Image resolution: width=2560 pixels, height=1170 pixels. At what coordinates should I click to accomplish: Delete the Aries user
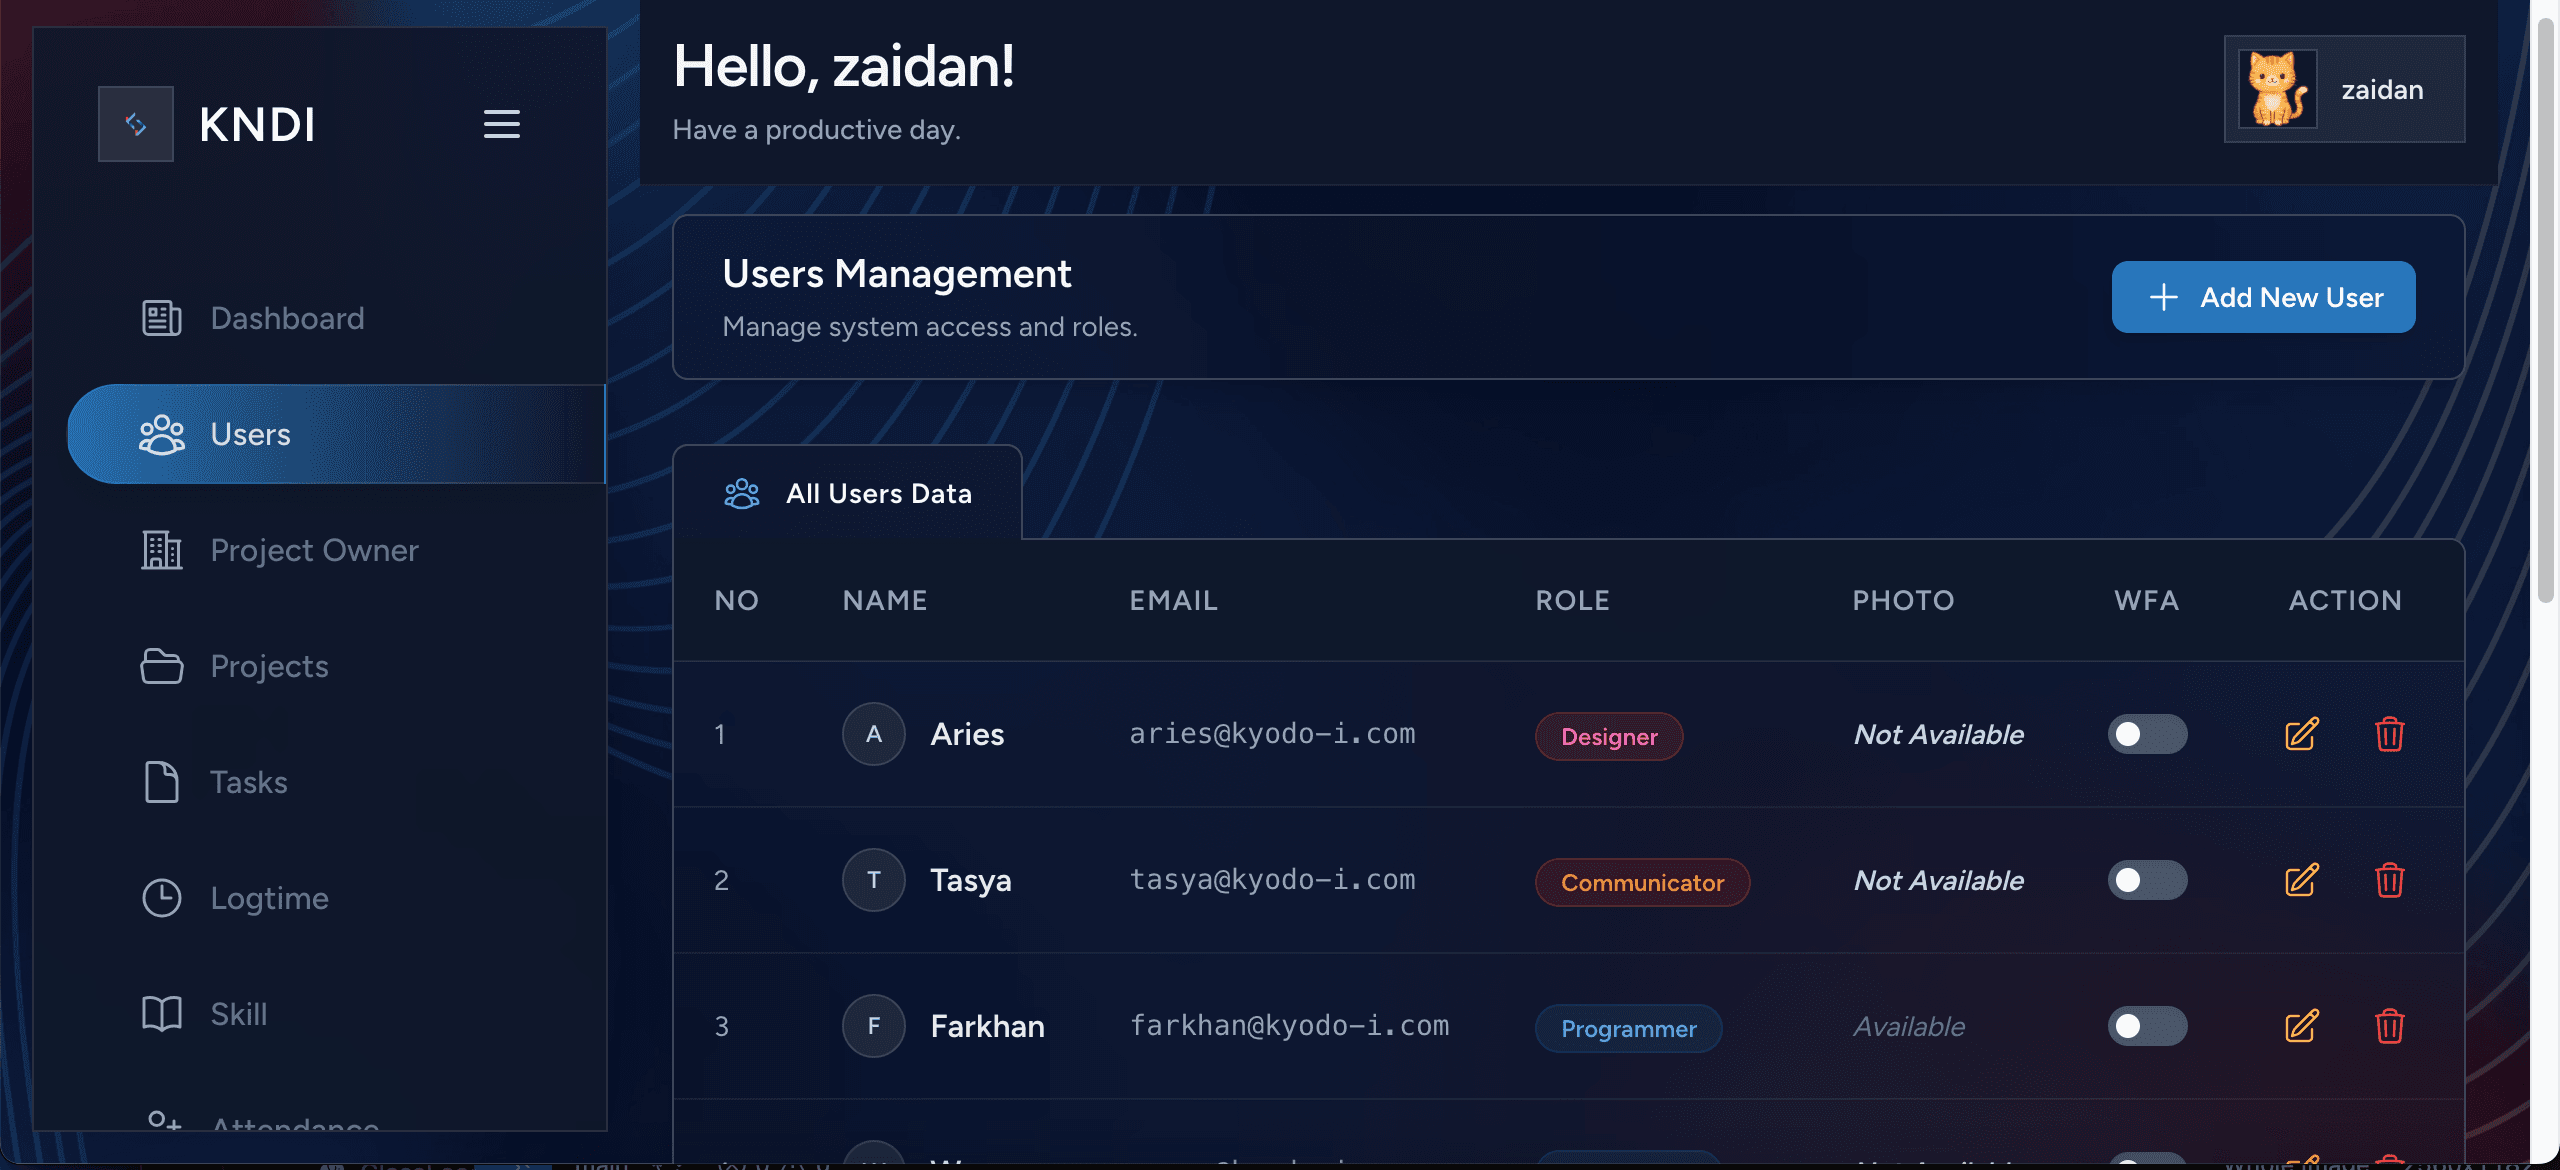[x=2389, y=734]
